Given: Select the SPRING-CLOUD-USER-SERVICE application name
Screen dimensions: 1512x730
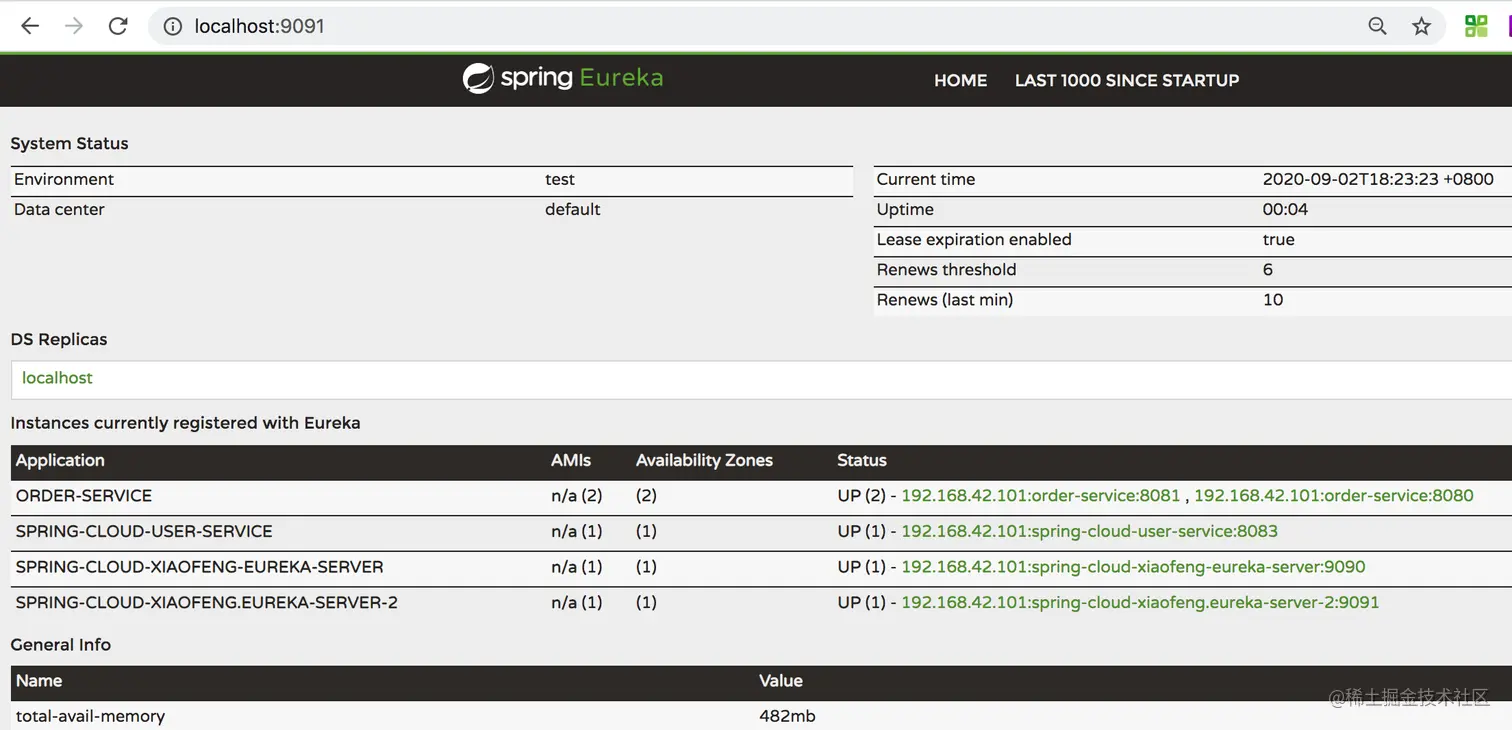Looking at the screenshot, I should tap(144, 531).
